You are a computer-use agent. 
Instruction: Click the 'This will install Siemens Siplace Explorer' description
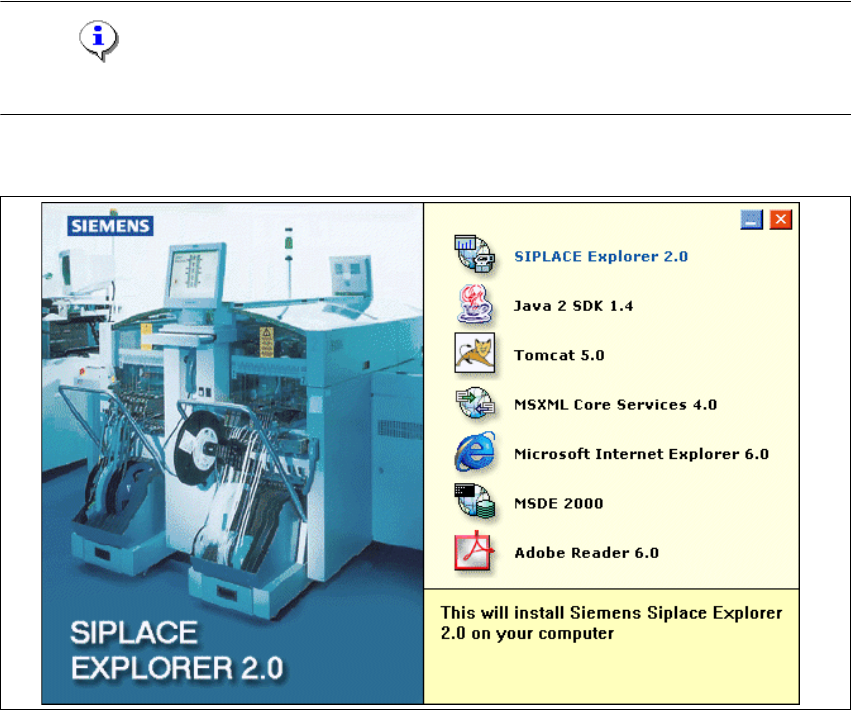click(x=611, y=623)
